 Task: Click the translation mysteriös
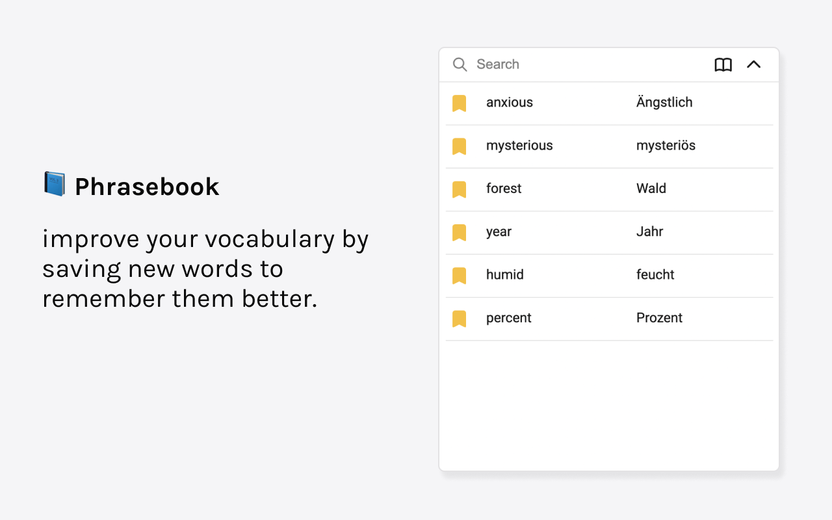pos(666,146)
